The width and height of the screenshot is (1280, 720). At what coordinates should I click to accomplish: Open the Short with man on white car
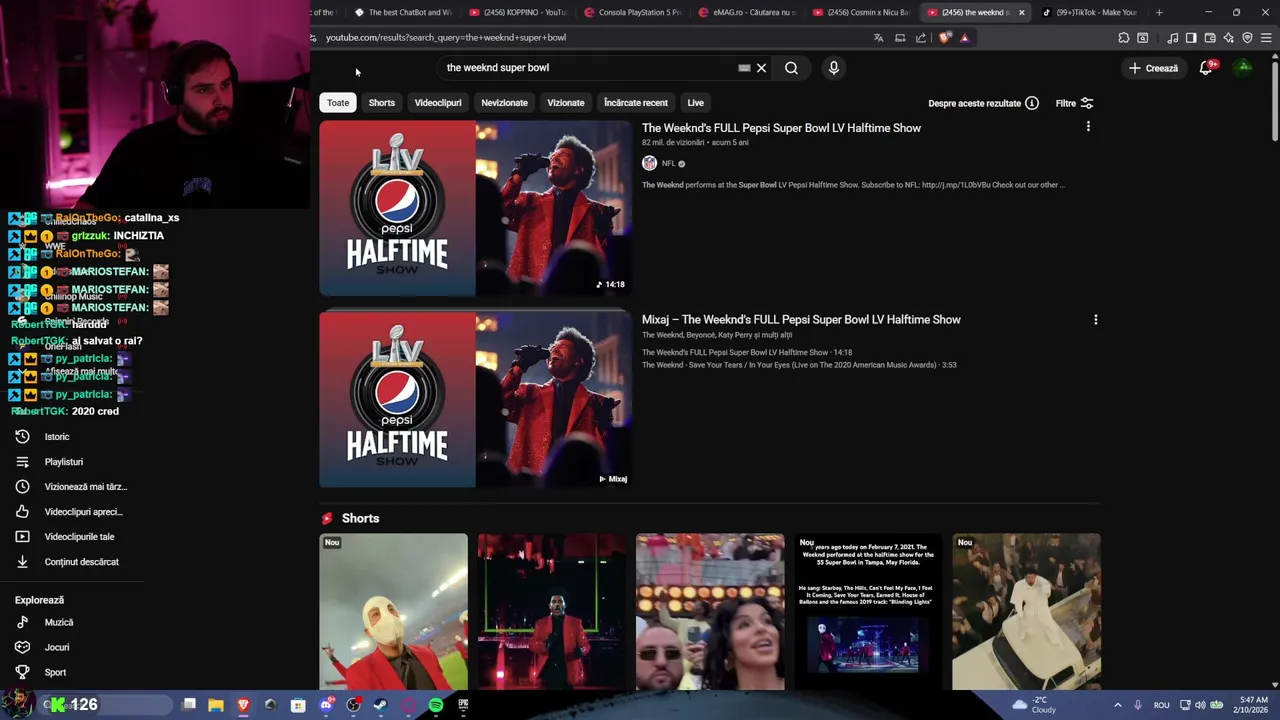coord(1026,612)
